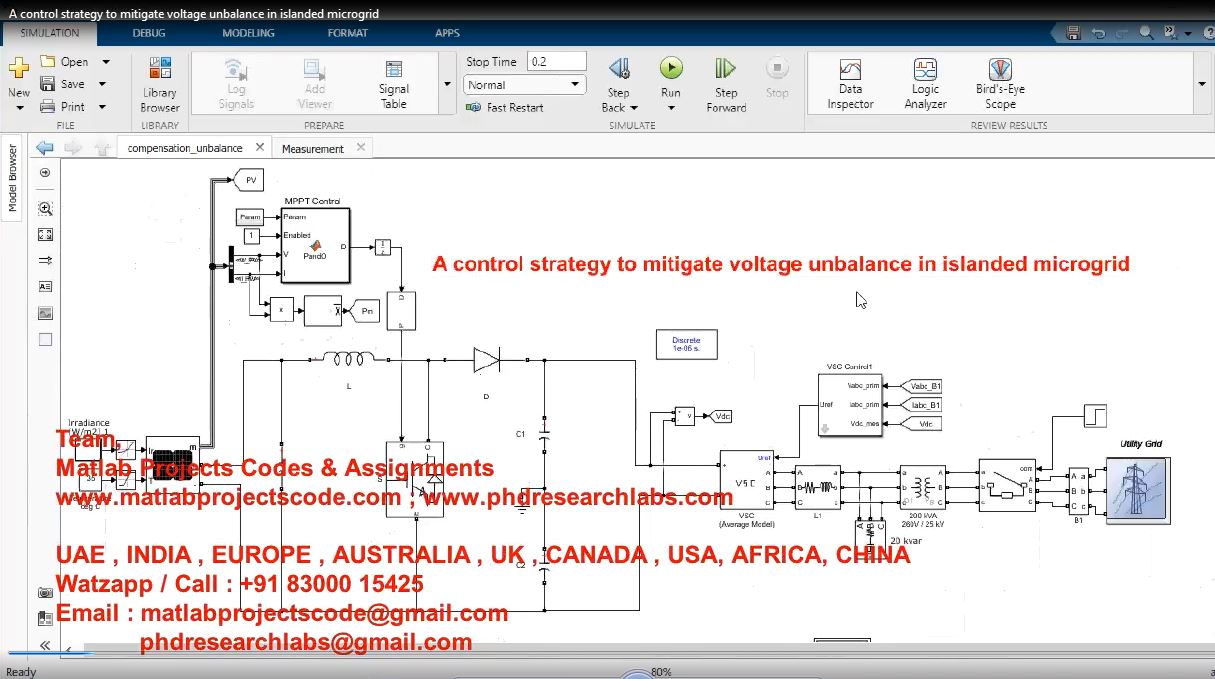Insert image using picture icon
Viewport: 1215px width, 679px height.
[x=45, y=313]
